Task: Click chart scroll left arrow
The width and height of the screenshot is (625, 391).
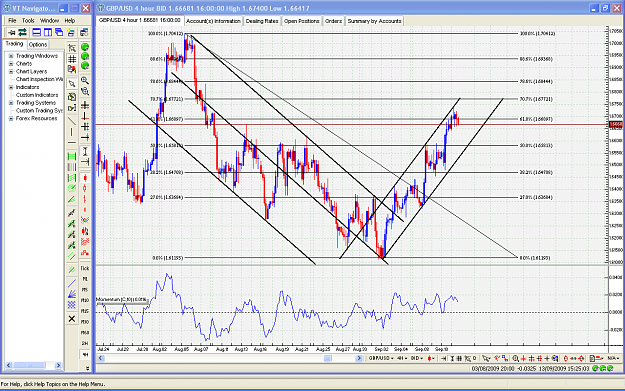Action: [x=101, y=358]
